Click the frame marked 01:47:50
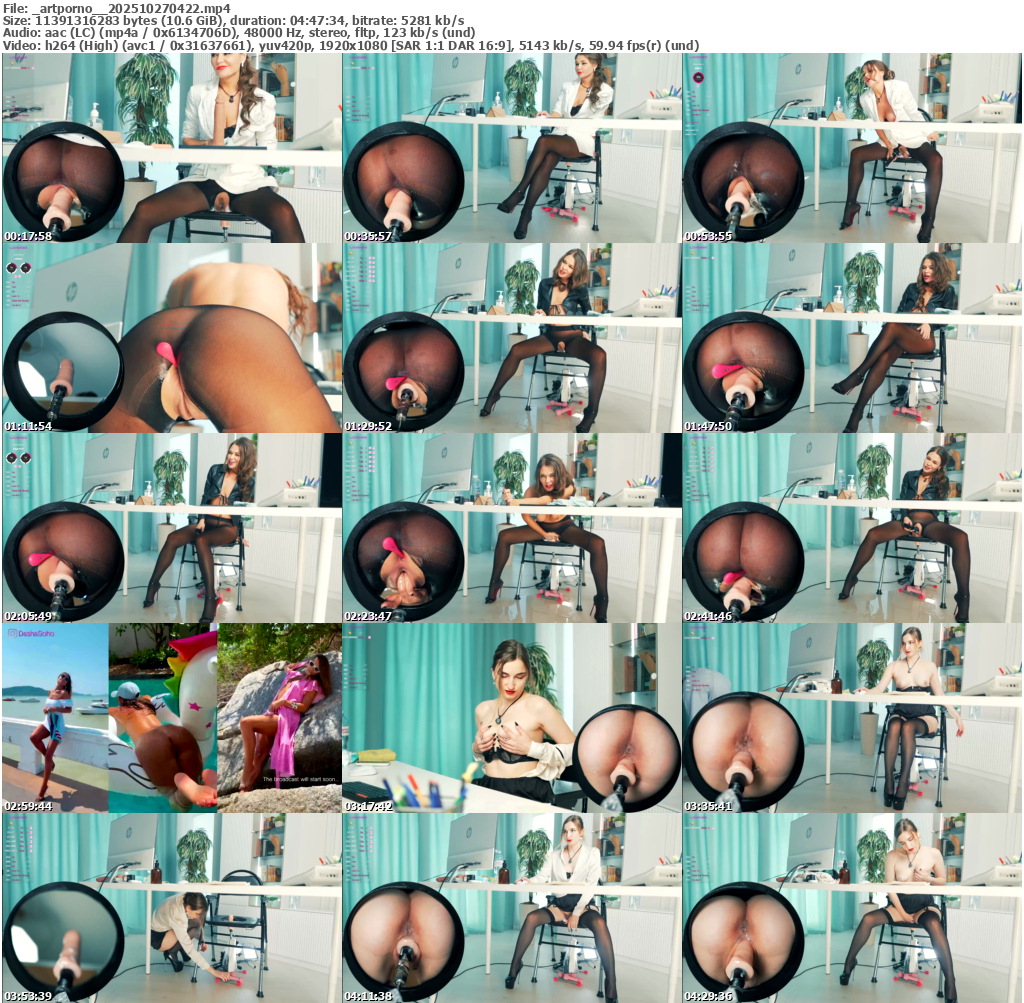Image resolution: width=1024 pixels, height=1003 pixels. pos(852,338)
